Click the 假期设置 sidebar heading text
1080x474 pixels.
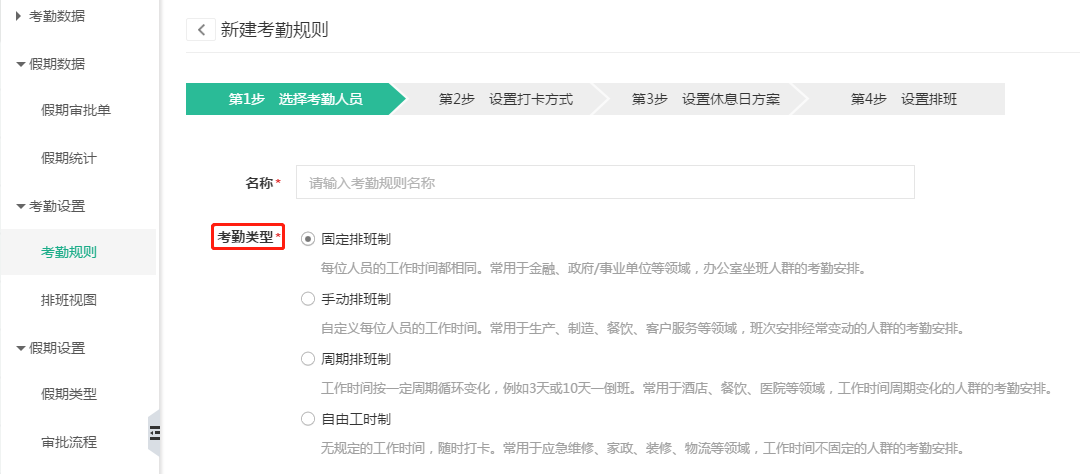56,349
